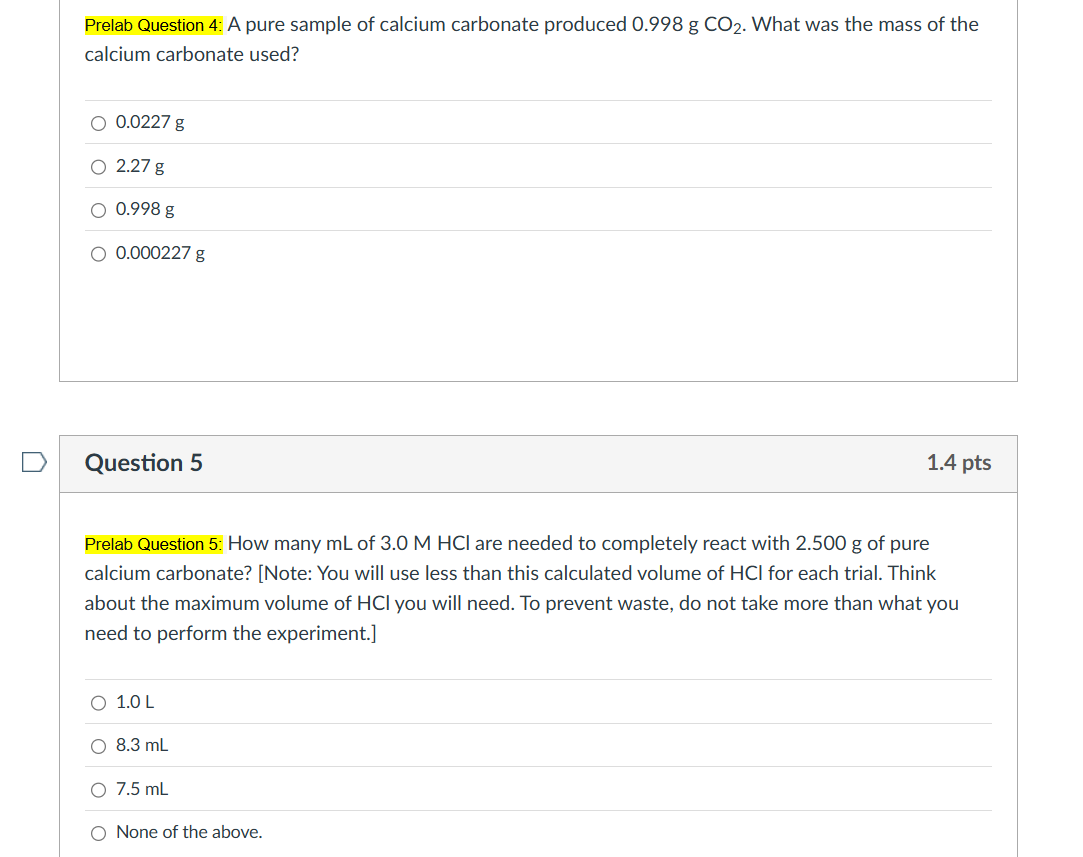Select the 0.000227 g answer option
The height and width of the screenshot is (857, 1083).
click(98, 253)
